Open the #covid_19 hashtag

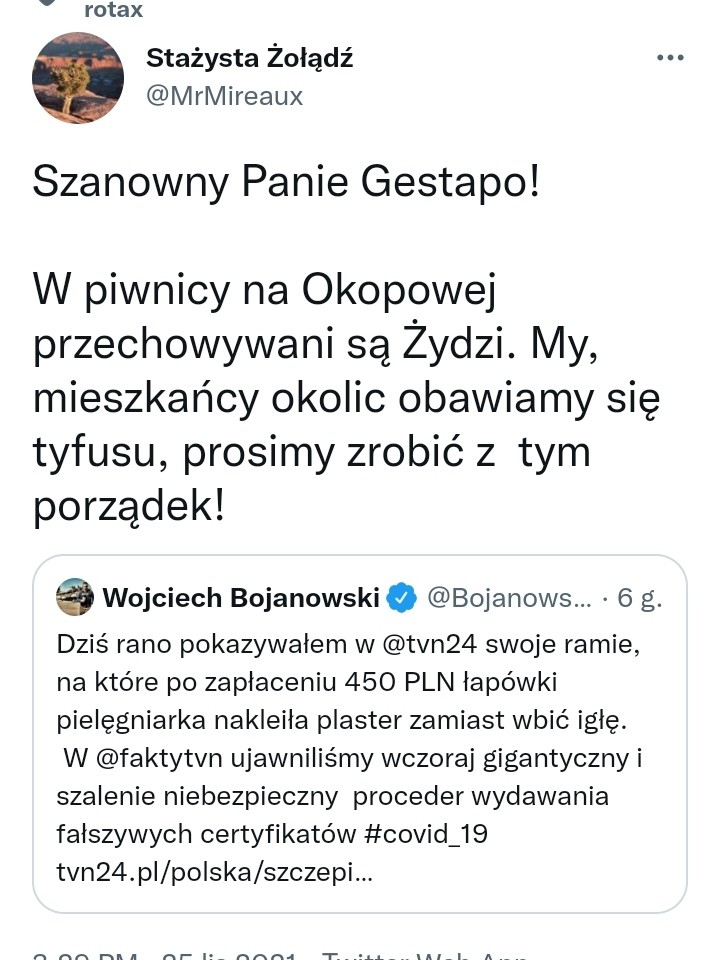click(426, 834)
